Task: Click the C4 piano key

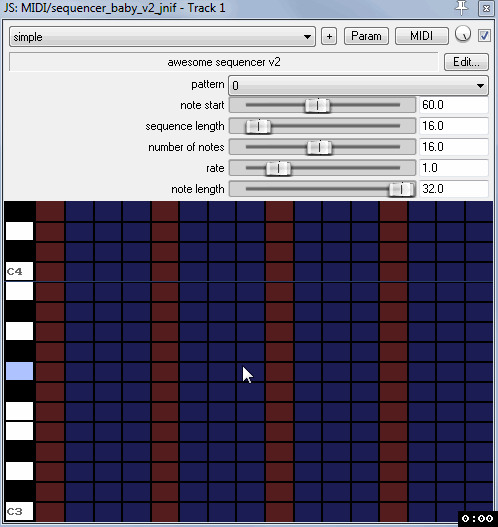Action: [19, 271]
